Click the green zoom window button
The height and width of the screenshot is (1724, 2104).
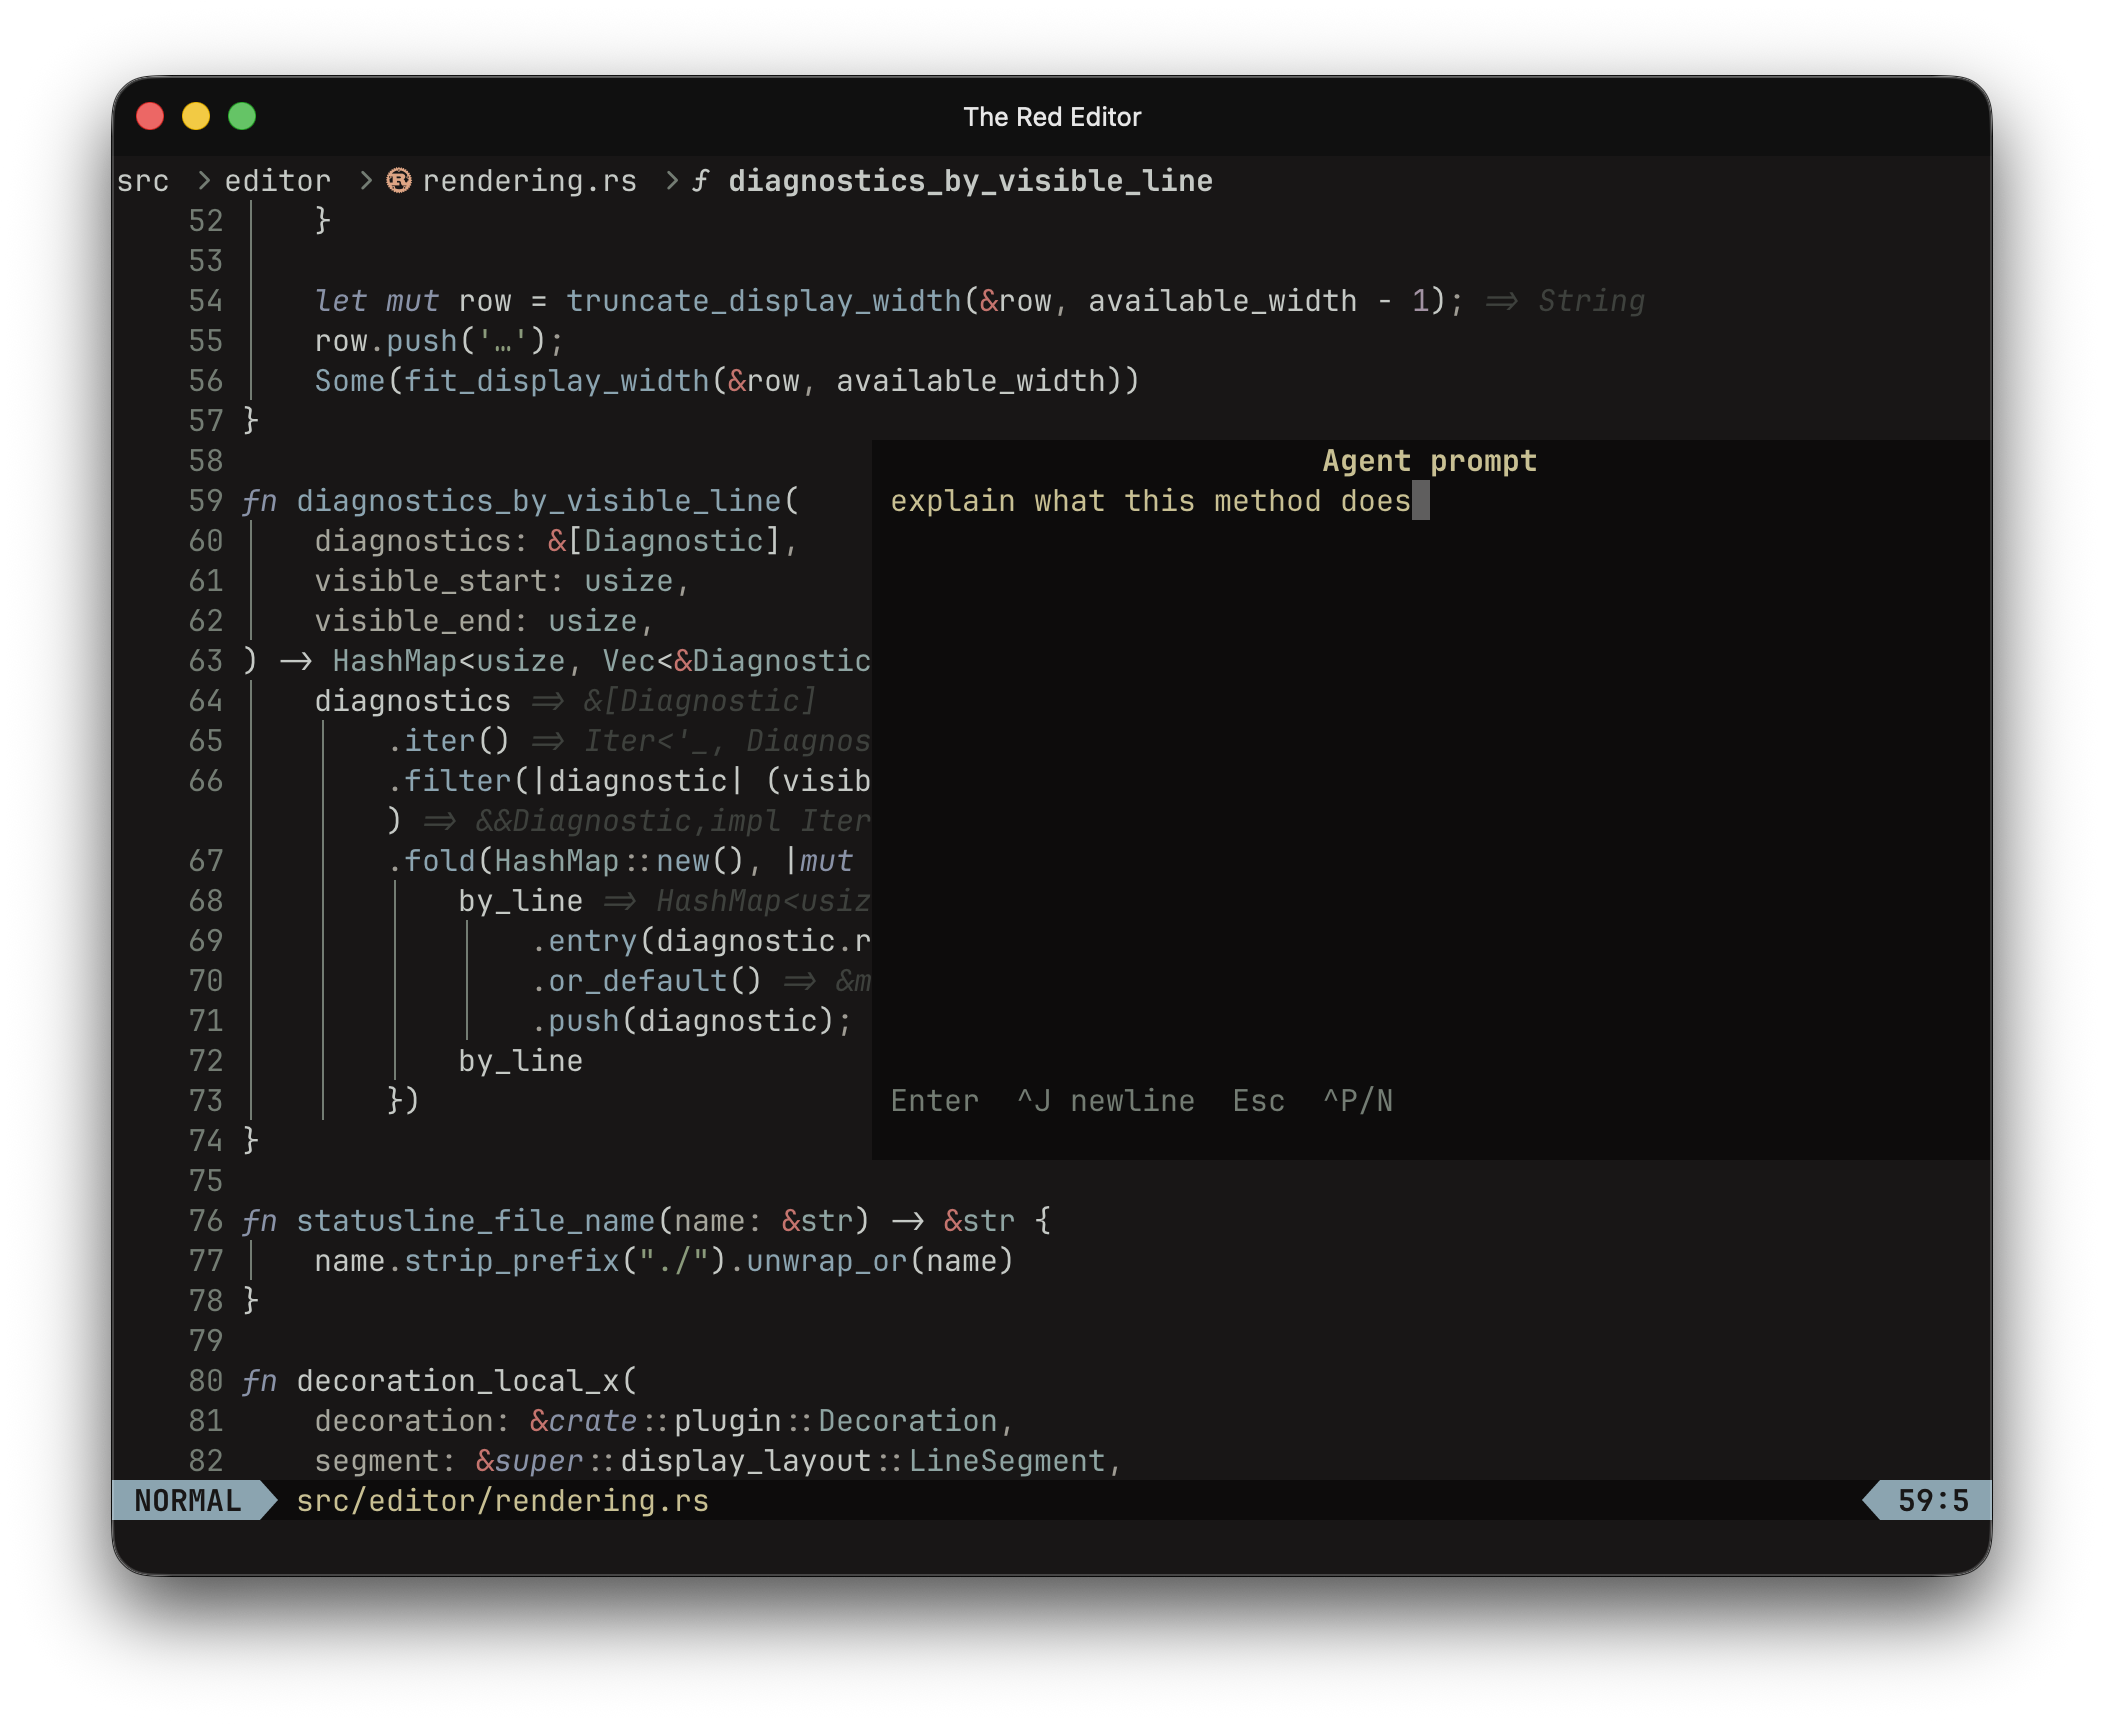pos(242,117)
